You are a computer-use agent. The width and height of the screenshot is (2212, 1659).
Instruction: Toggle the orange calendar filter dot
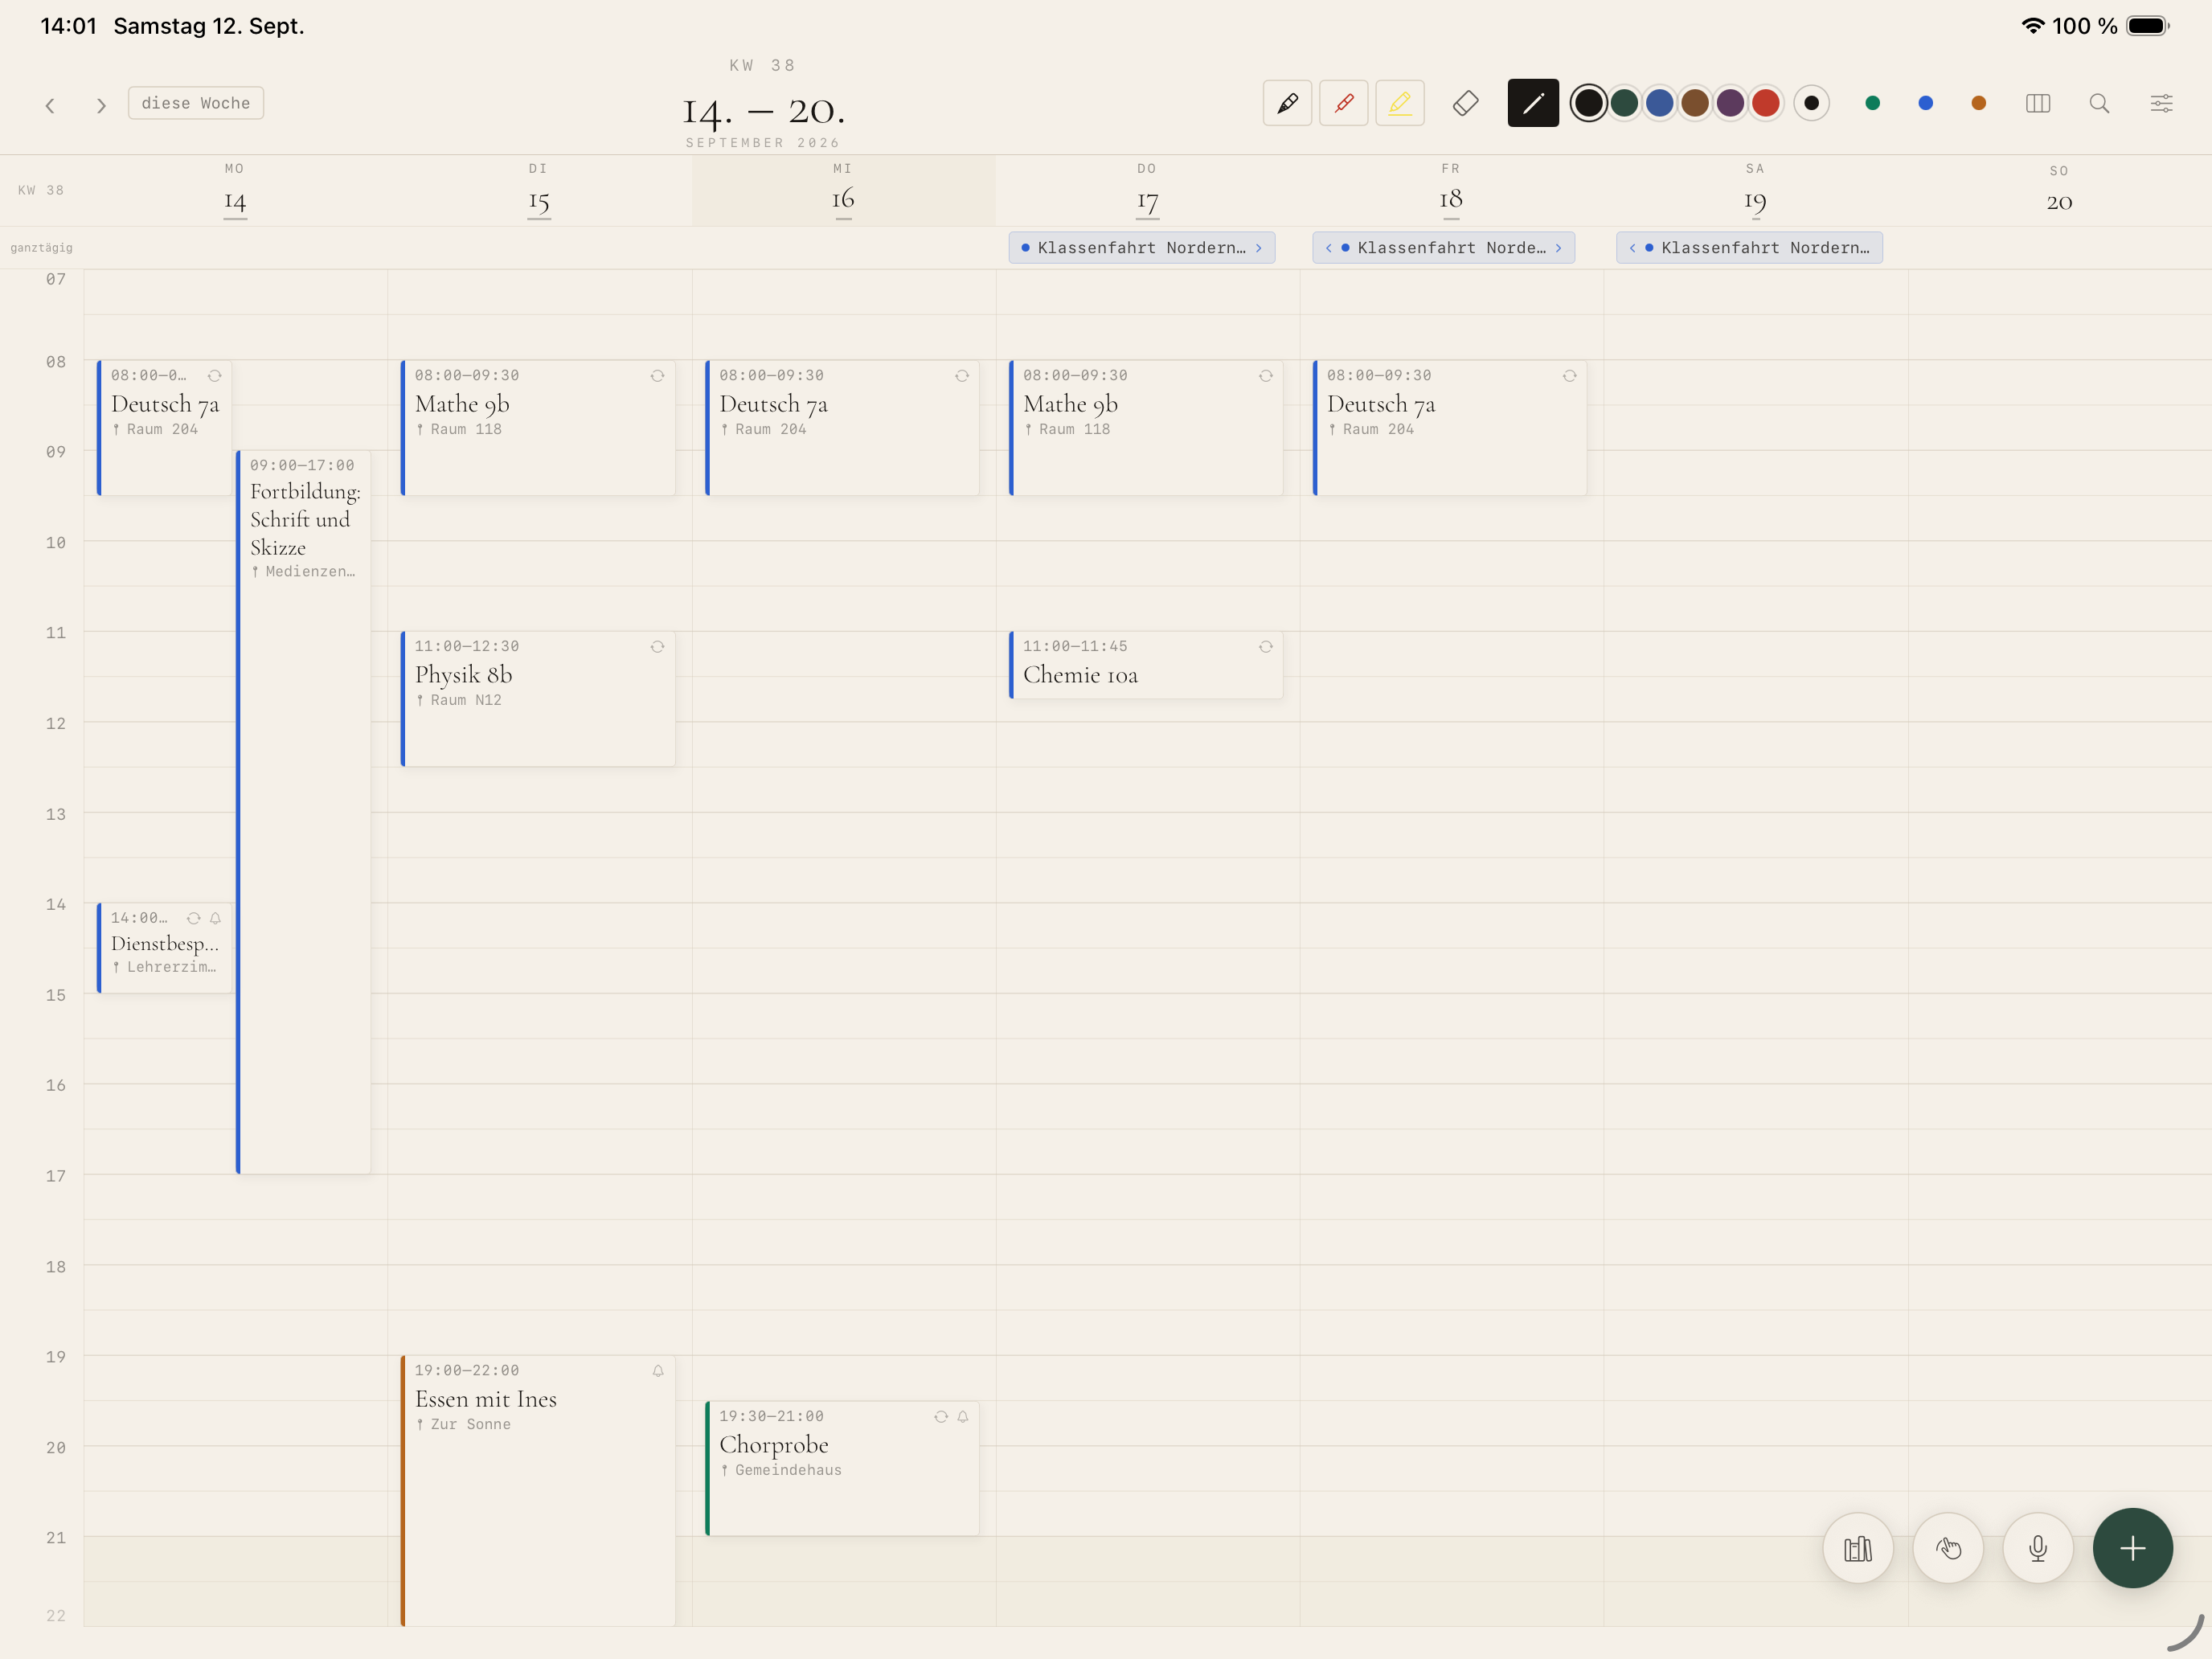1978,103
